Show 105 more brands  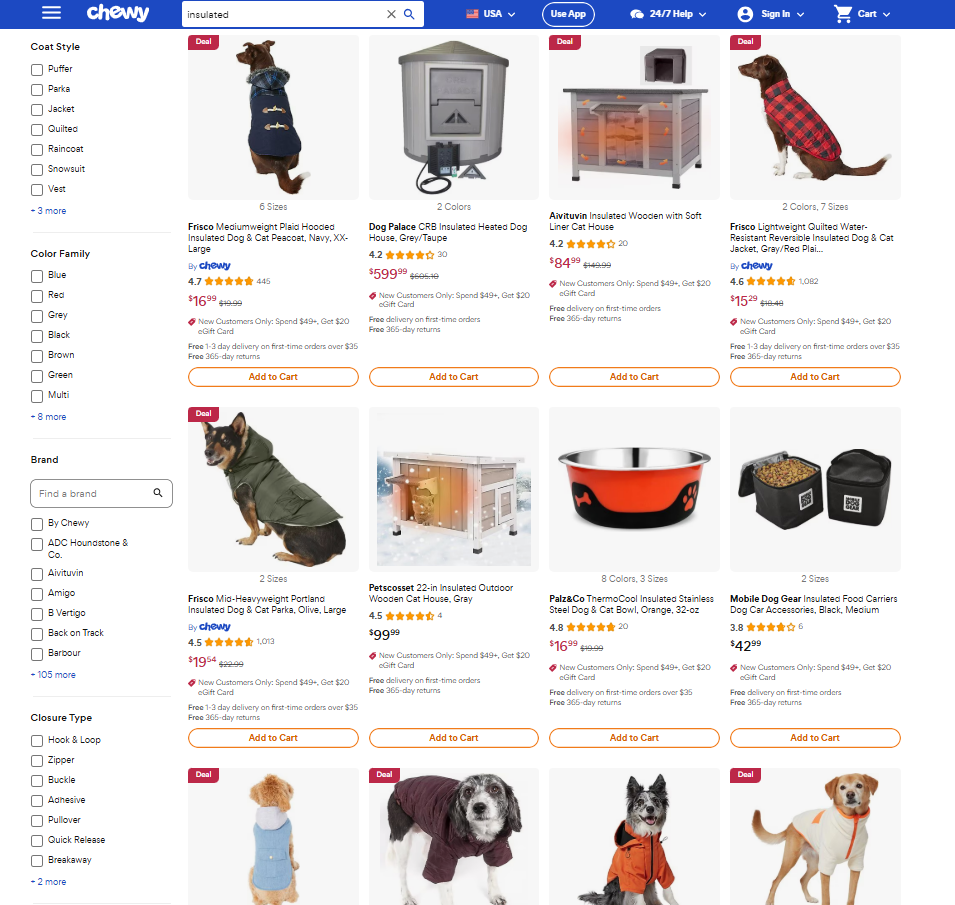coord(54,675)
